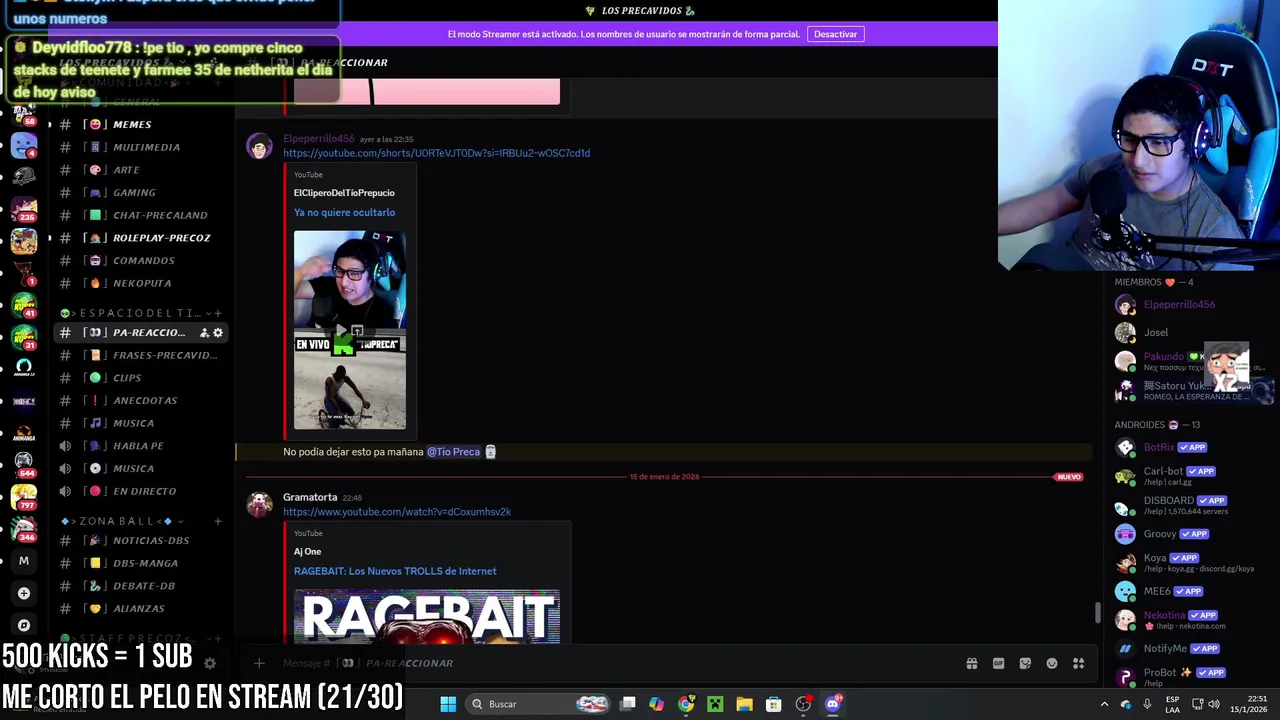Screen dimensions: 1280x720
Task: Open the youtube.com/shorts link
Action: pyautogui.click(x=436, y=153)
